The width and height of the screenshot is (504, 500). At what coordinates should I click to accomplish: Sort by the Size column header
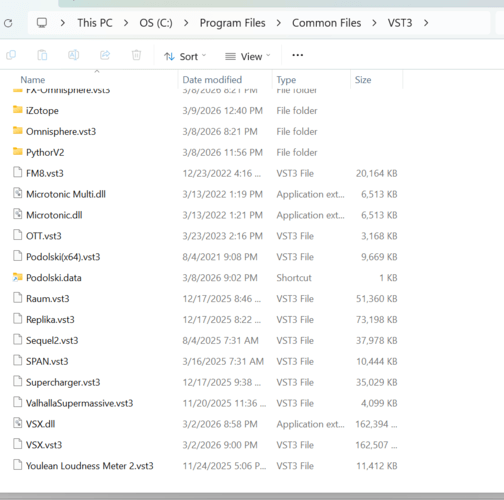(363, 80)
